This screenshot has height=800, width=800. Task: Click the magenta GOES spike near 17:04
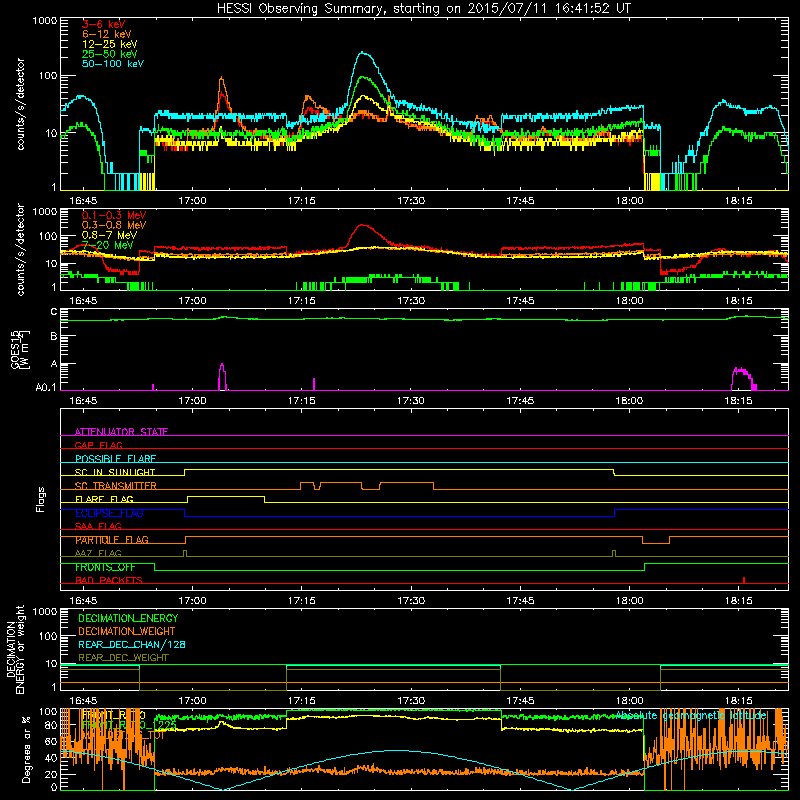[222, 377]
